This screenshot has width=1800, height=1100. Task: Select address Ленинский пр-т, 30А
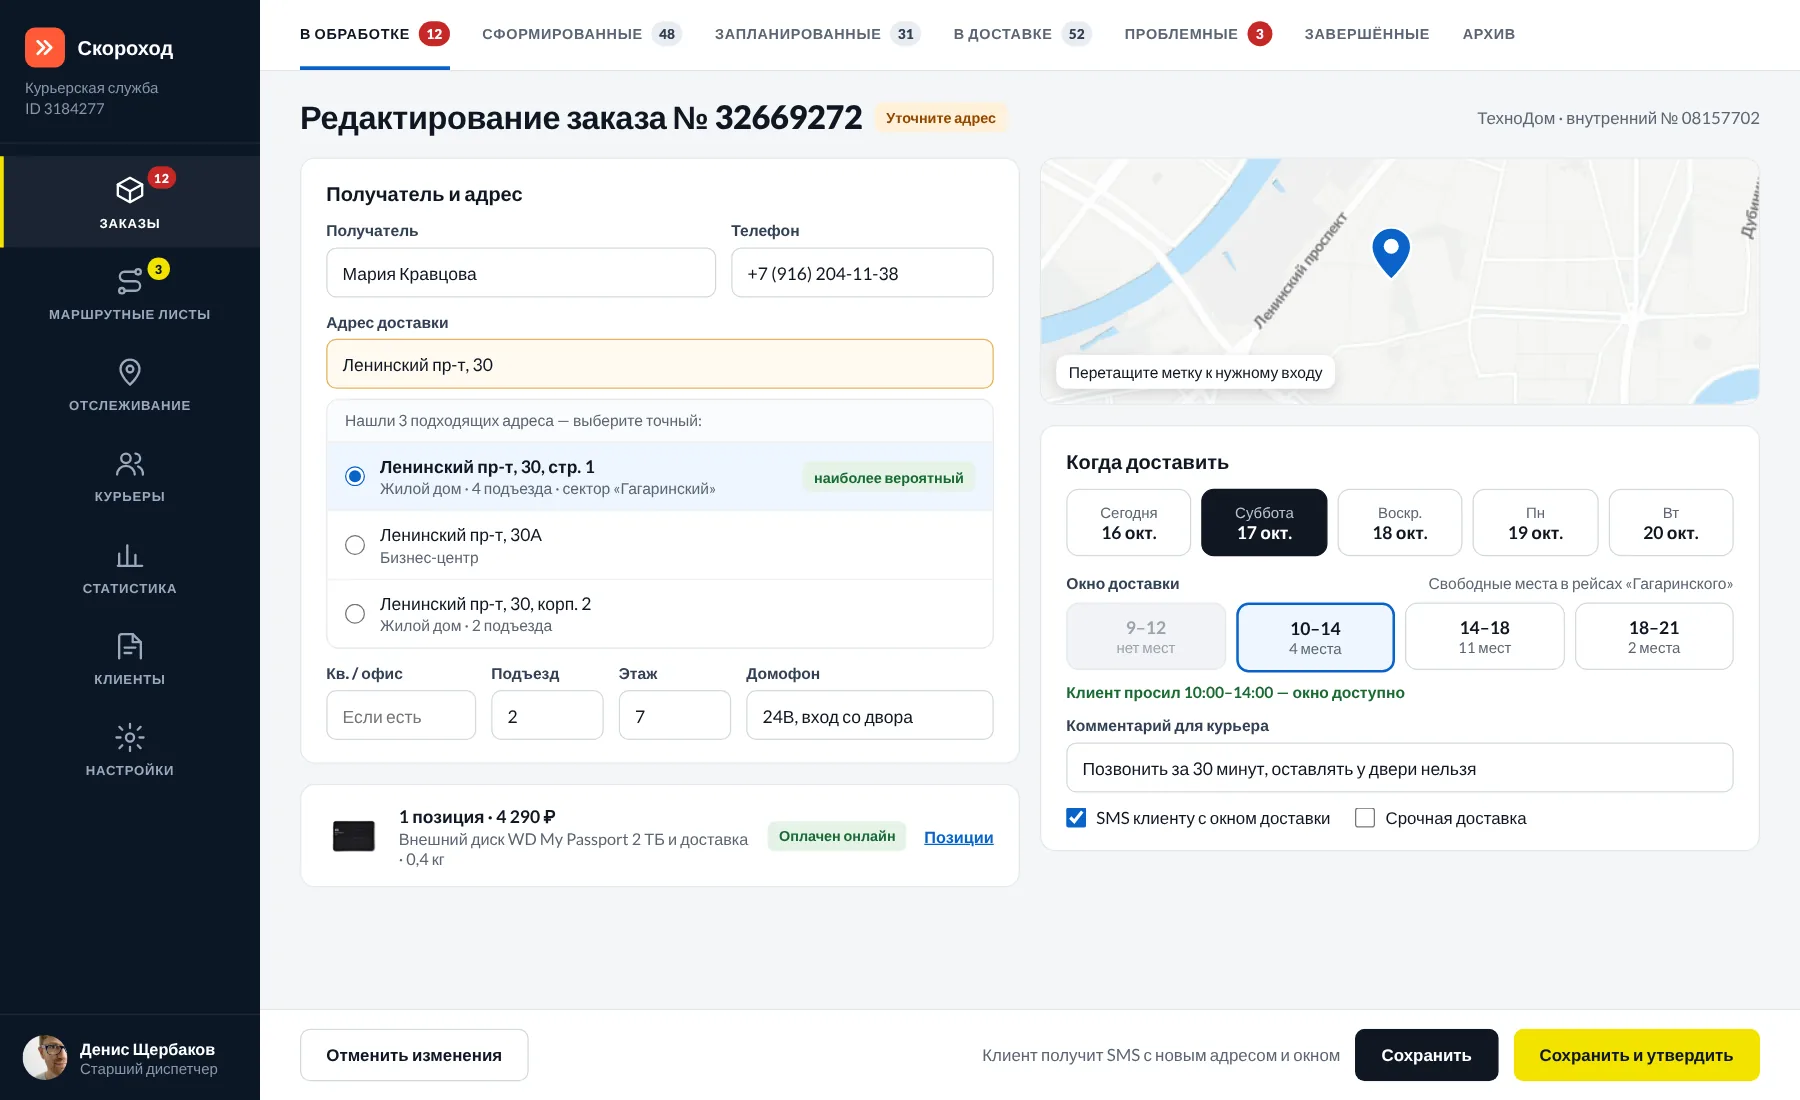(x=660, y=545)
